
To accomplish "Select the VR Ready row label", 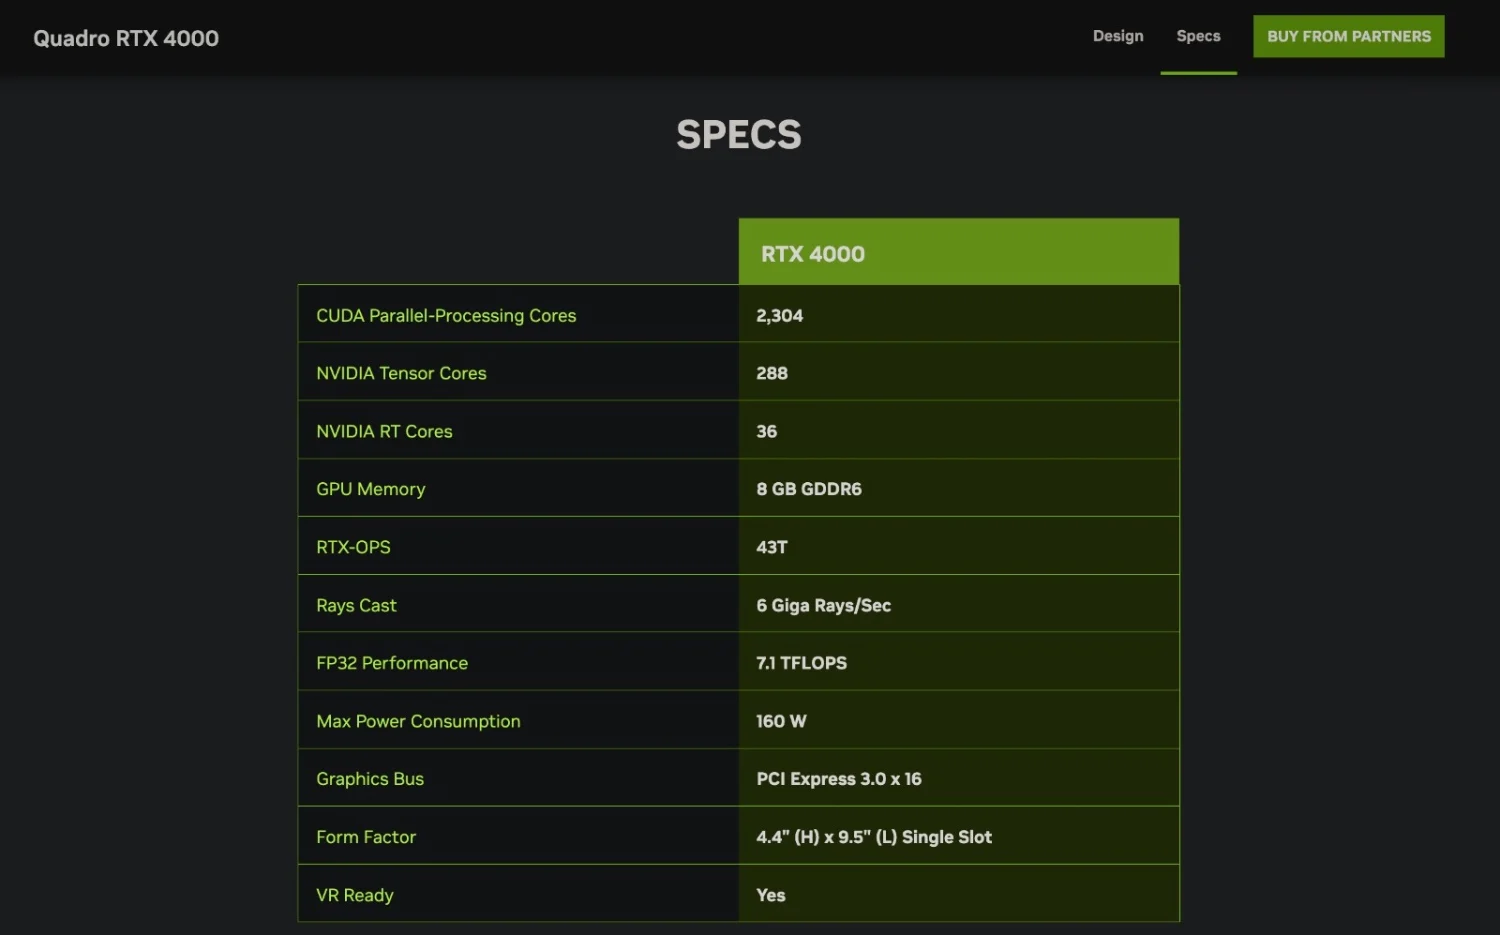I will point(355,895).
